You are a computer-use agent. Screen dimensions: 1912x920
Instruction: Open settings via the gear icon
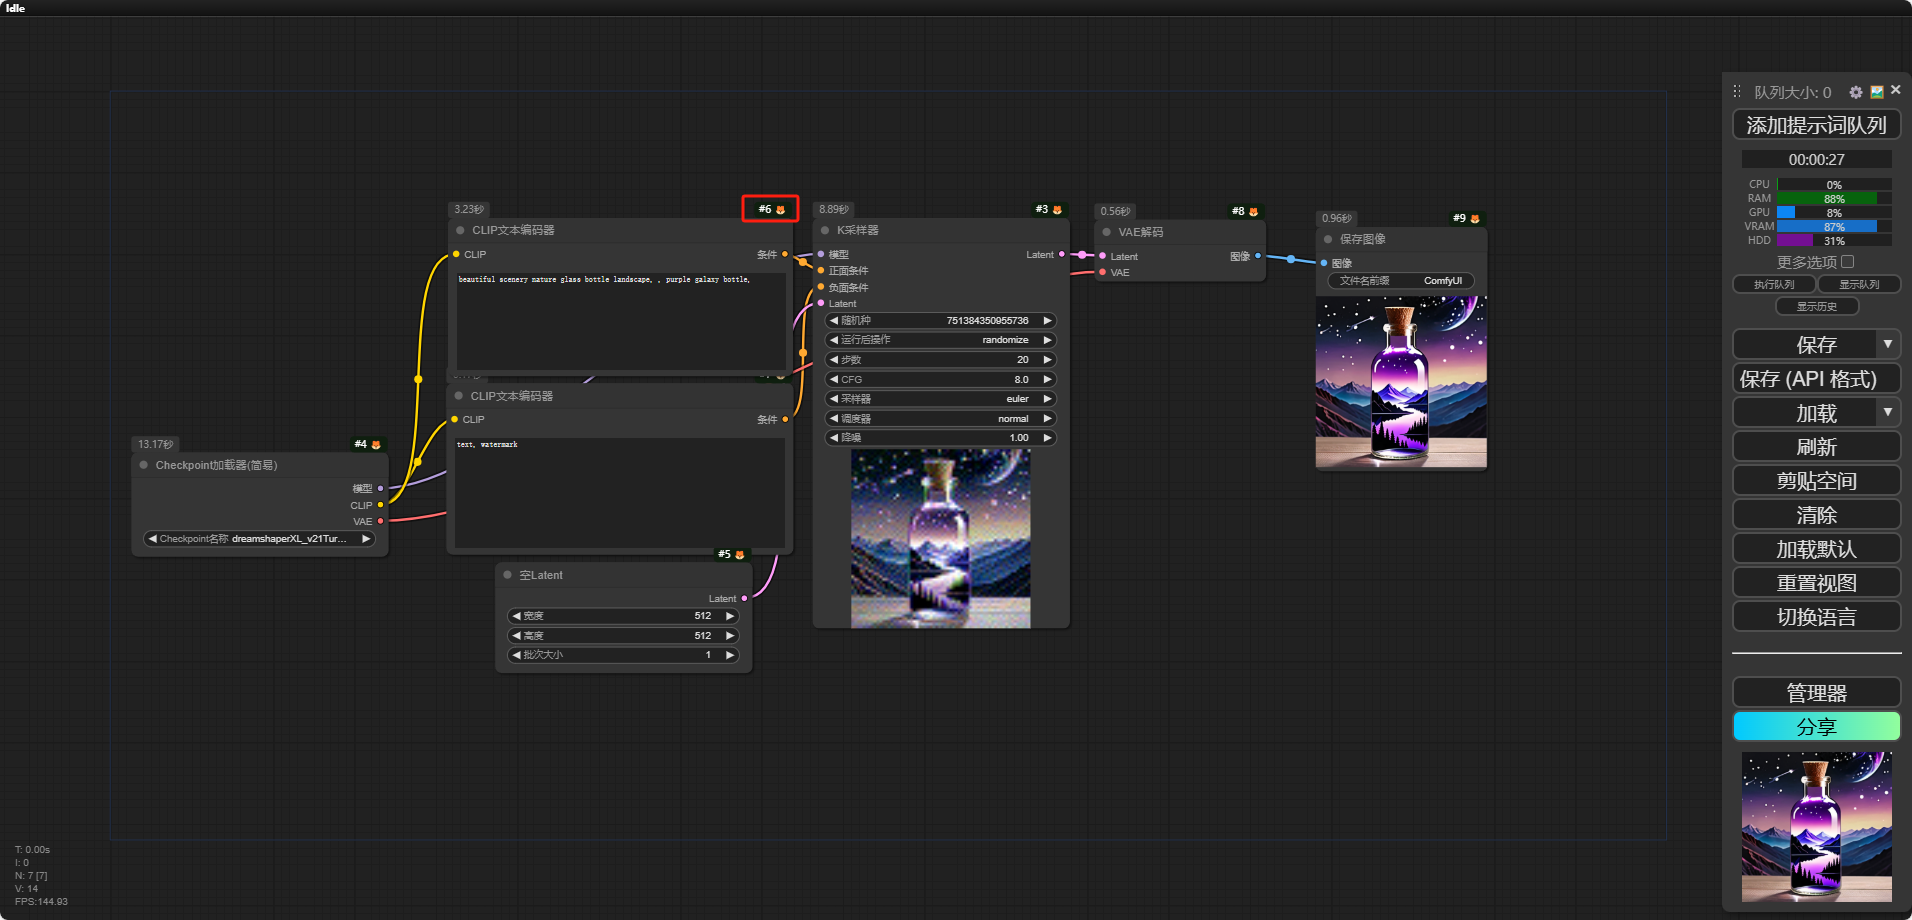point(1855,92)
